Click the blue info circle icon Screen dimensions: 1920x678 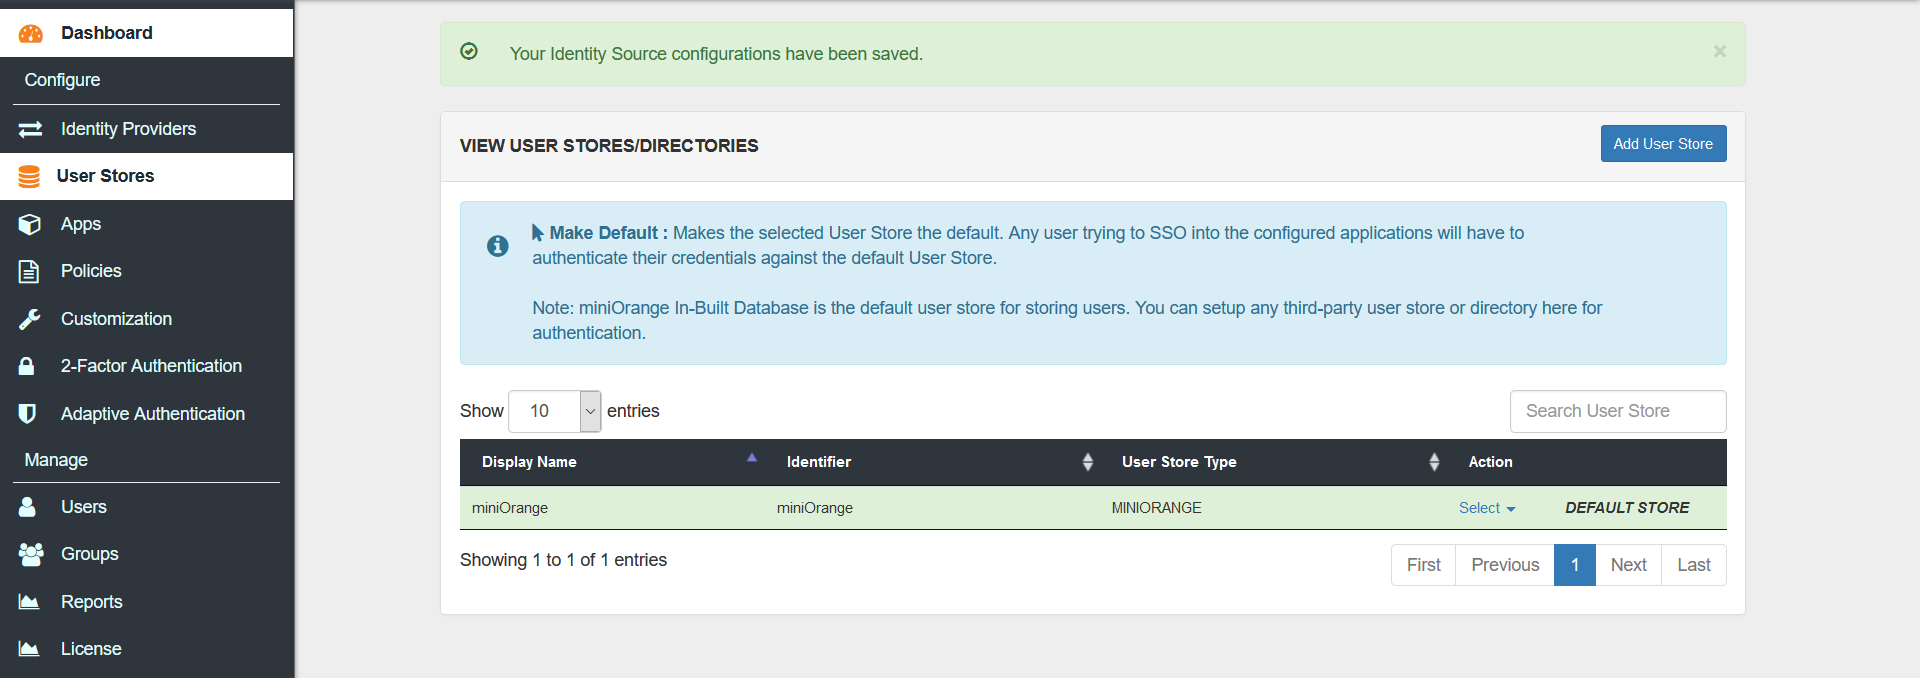[497, 246]
